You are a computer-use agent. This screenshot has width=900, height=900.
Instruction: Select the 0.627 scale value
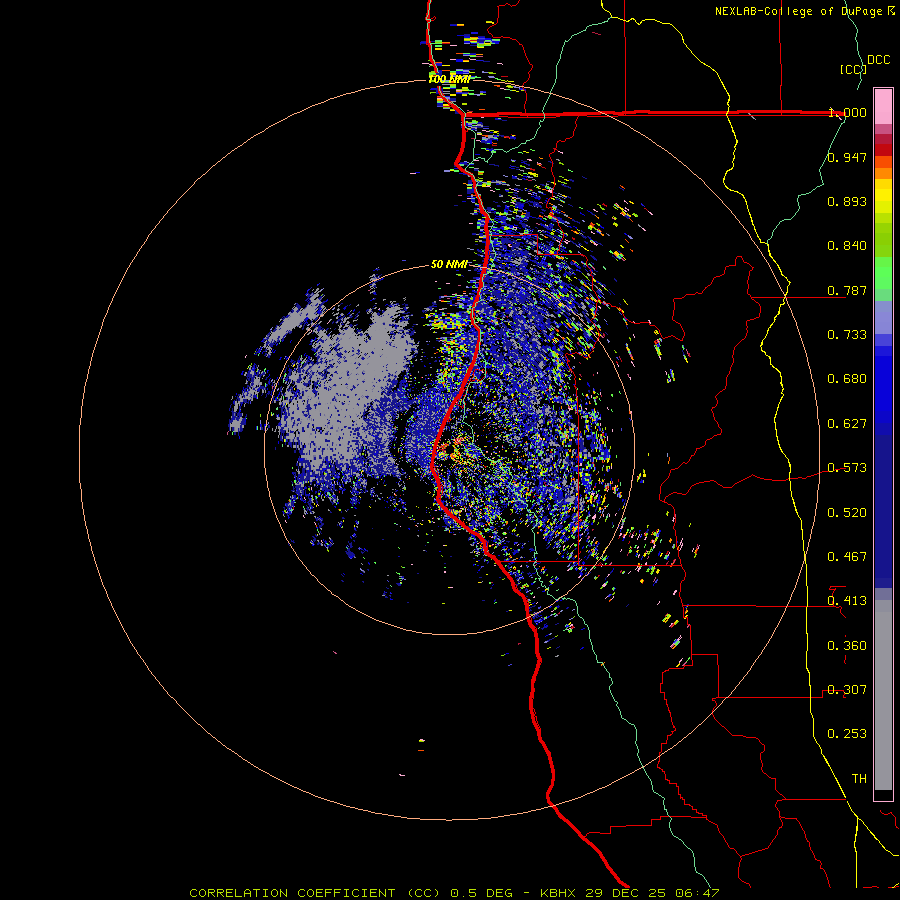click(x=847, y=424)
